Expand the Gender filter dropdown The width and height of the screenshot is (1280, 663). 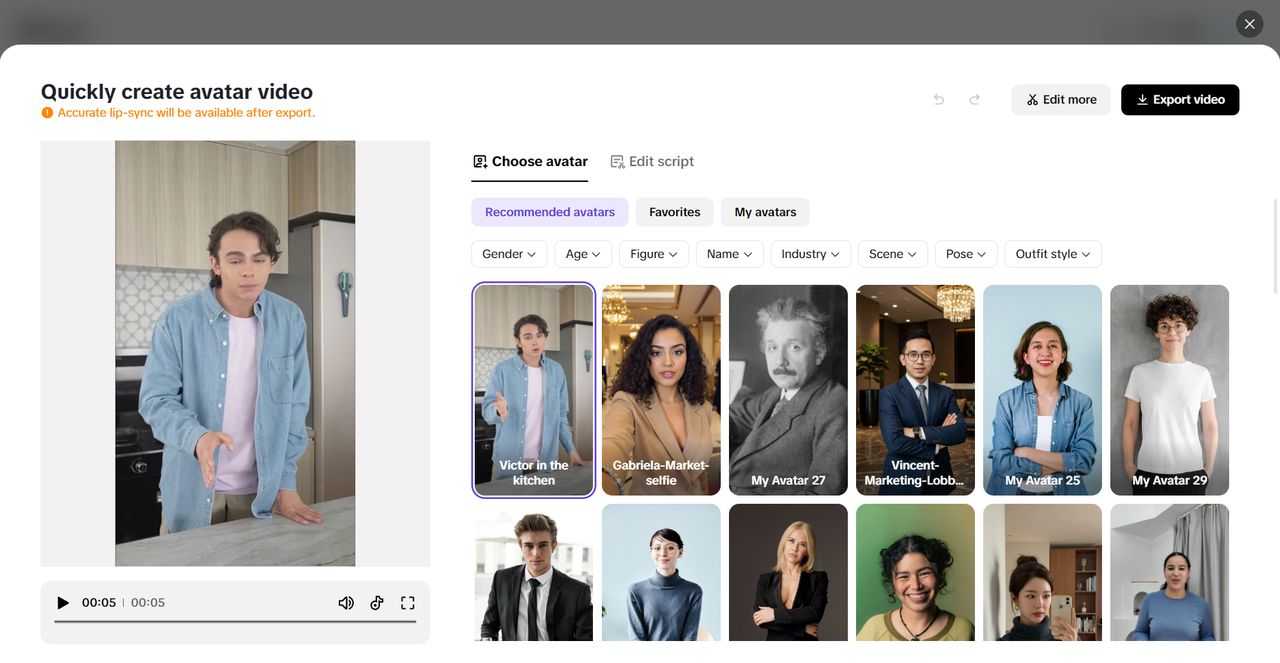click(510, 254)
